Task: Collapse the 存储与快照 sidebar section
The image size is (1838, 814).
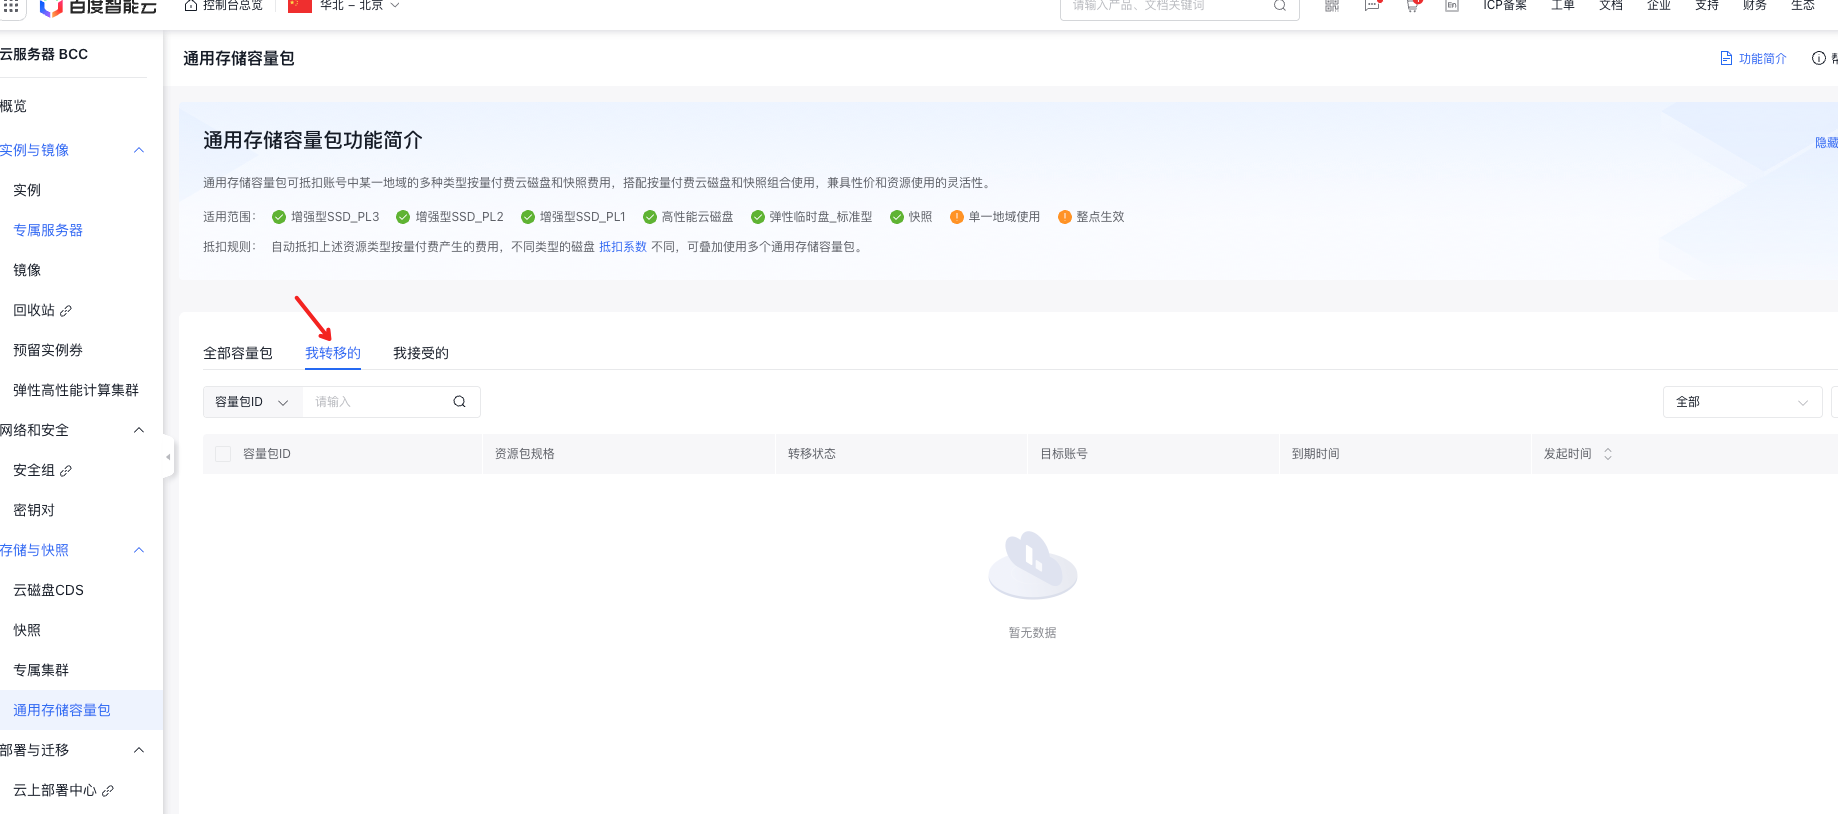Action: pyautogui.click(x=139, y=550)
